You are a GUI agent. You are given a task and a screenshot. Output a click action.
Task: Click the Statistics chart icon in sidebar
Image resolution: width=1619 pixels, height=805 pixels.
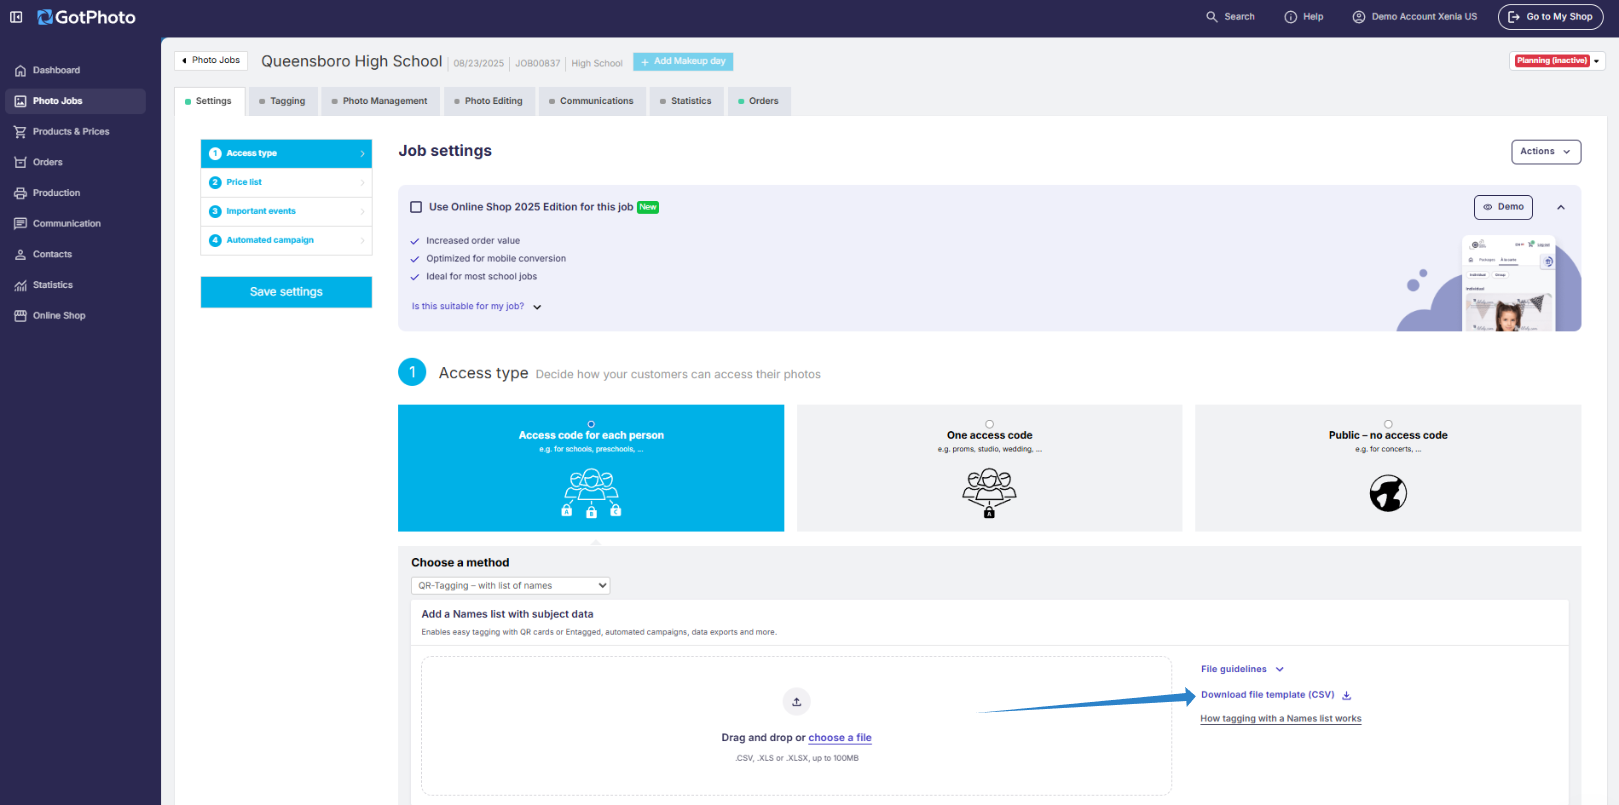[20, 285]
